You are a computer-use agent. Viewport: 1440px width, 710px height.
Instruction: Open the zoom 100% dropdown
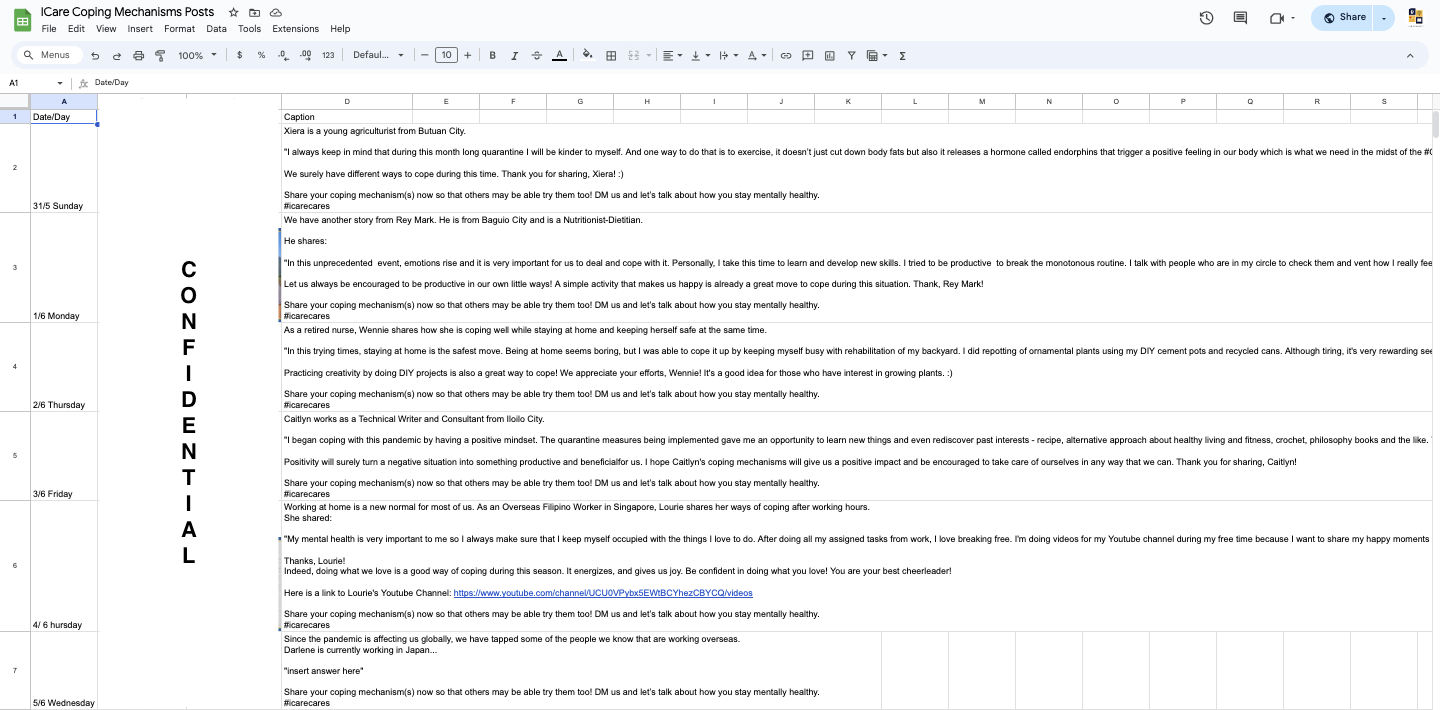coord(197,56)
